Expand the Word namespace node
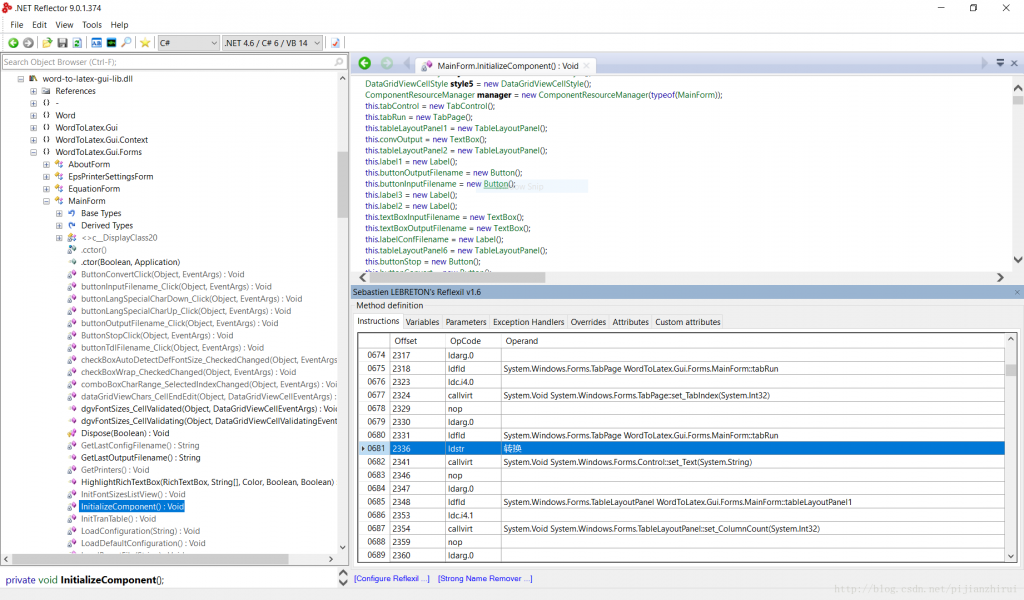This screenshot has width=1024, height=600. click(33, 116)
